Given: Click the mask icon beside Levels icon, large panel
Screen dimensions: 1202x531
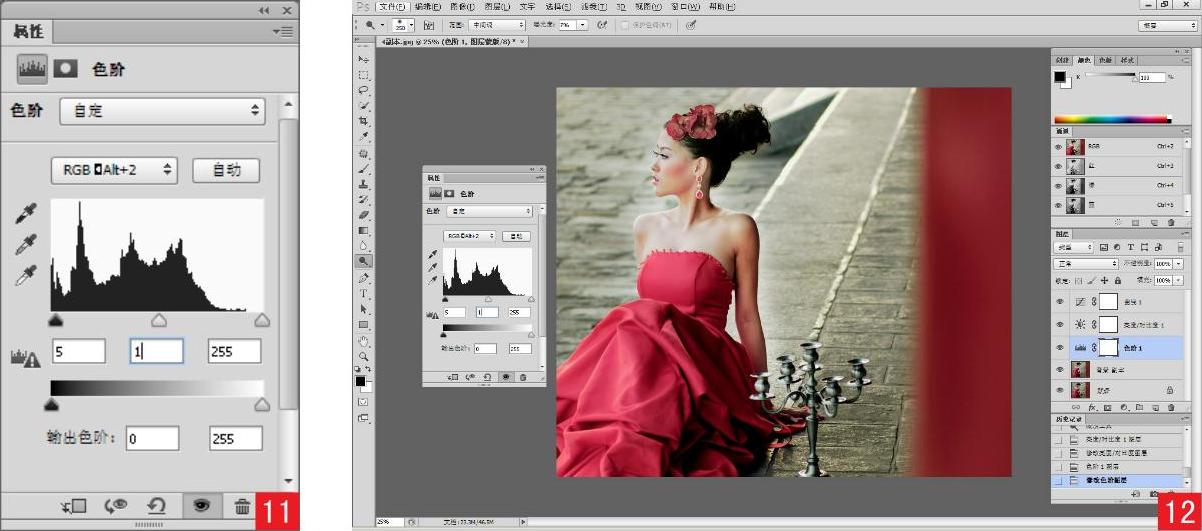Looking at the screenshot, I should pyautogui.click(x=65, y=71).
